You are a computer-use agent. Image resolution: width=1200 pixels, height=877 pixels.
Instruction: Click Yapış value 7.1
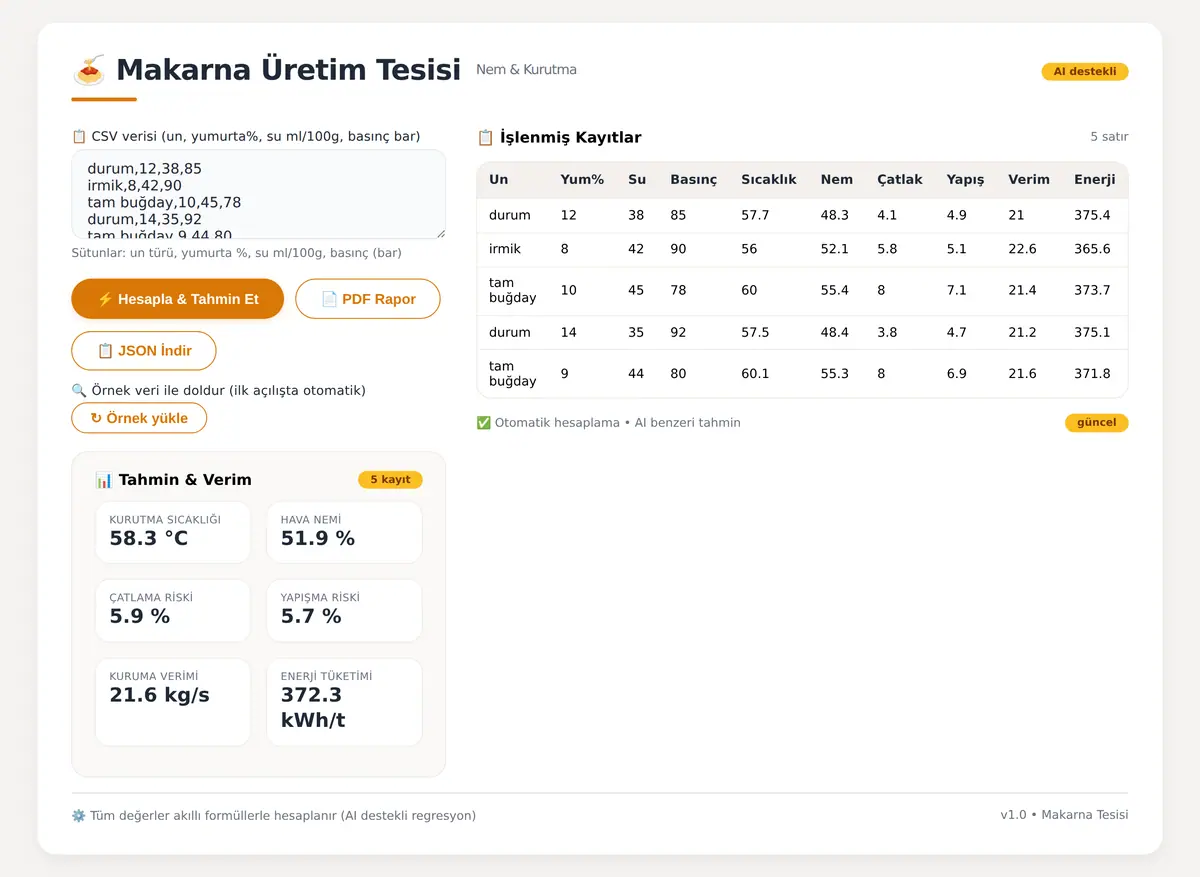click(957, 290)
